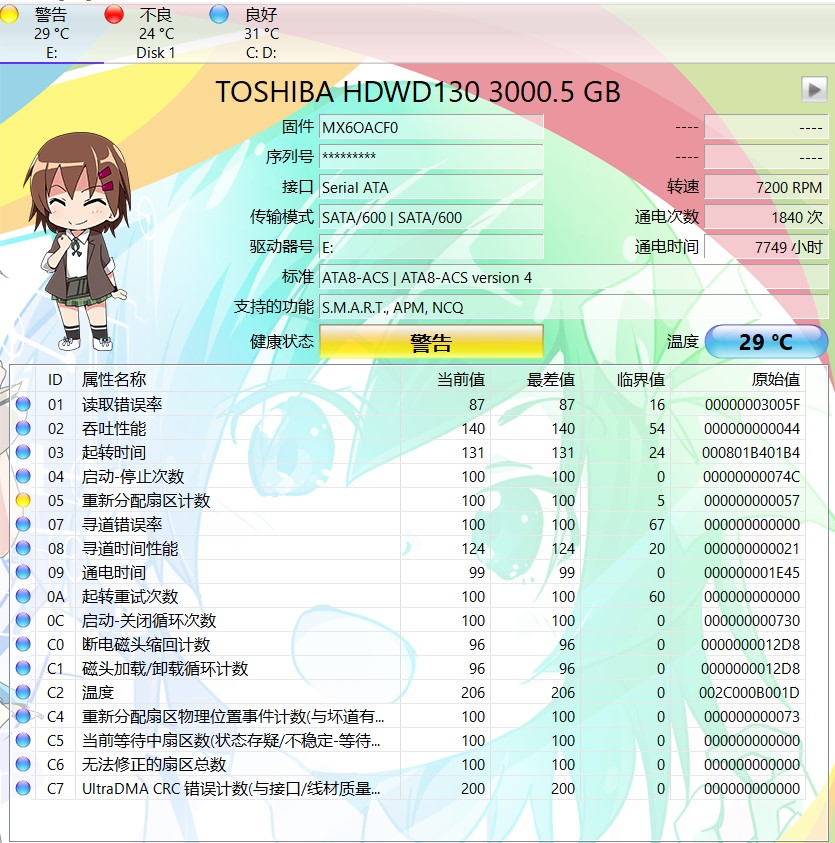Select the 吞吐性能 attribute name

pos(114,428)
